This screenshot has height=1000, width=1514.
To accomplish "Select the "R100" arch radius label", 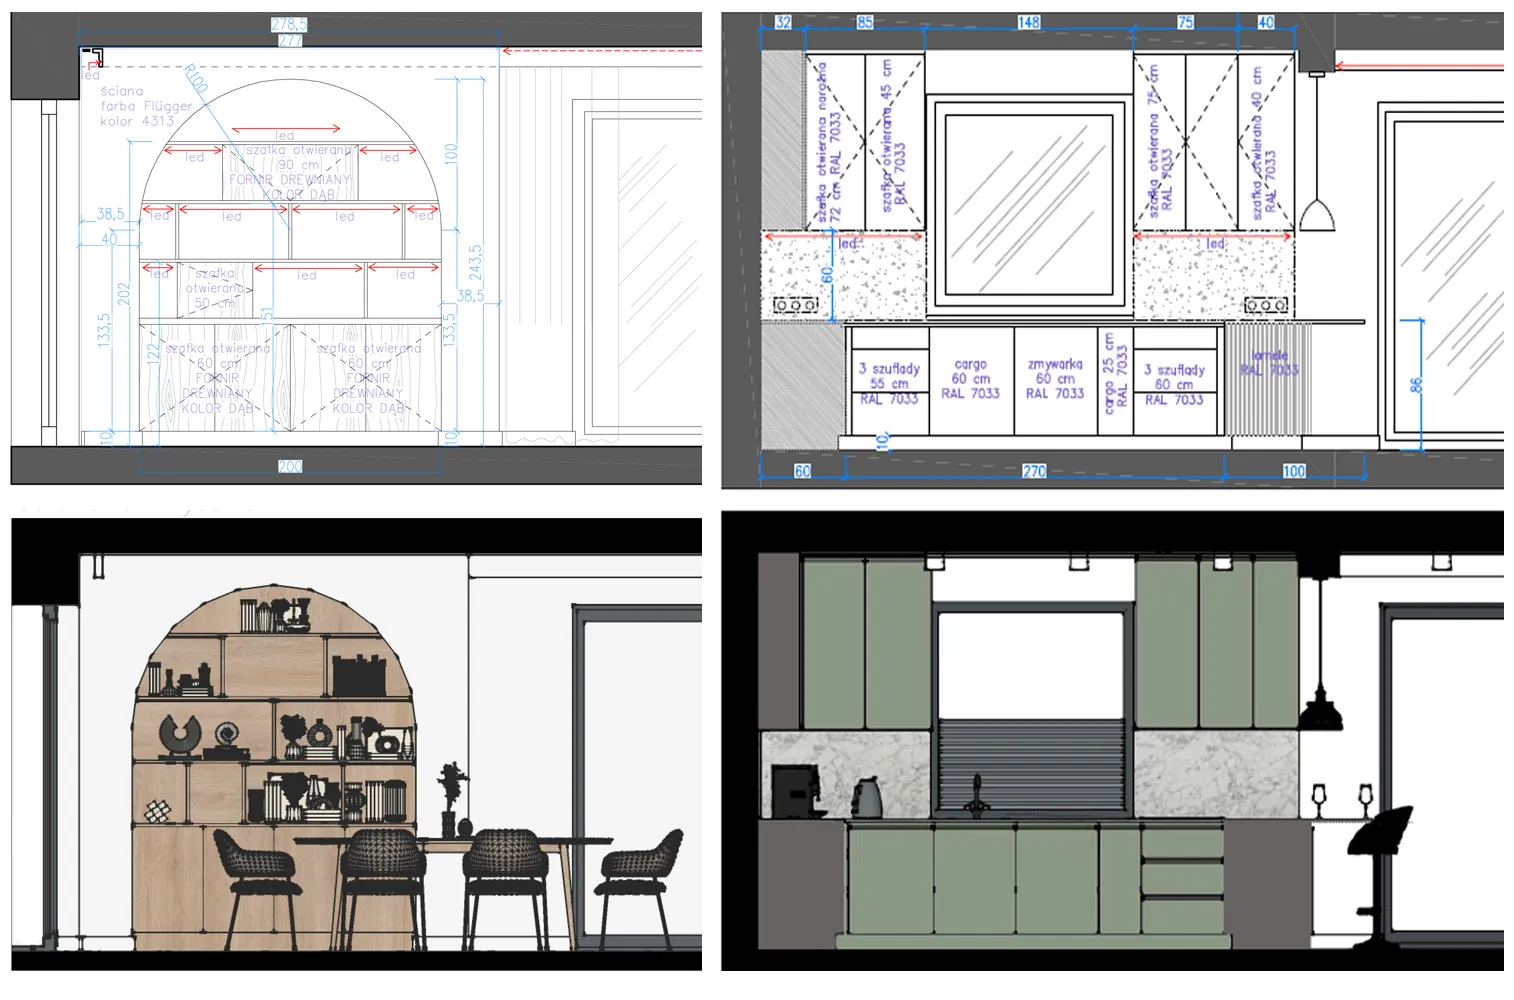I will click(x=195, y=79).
